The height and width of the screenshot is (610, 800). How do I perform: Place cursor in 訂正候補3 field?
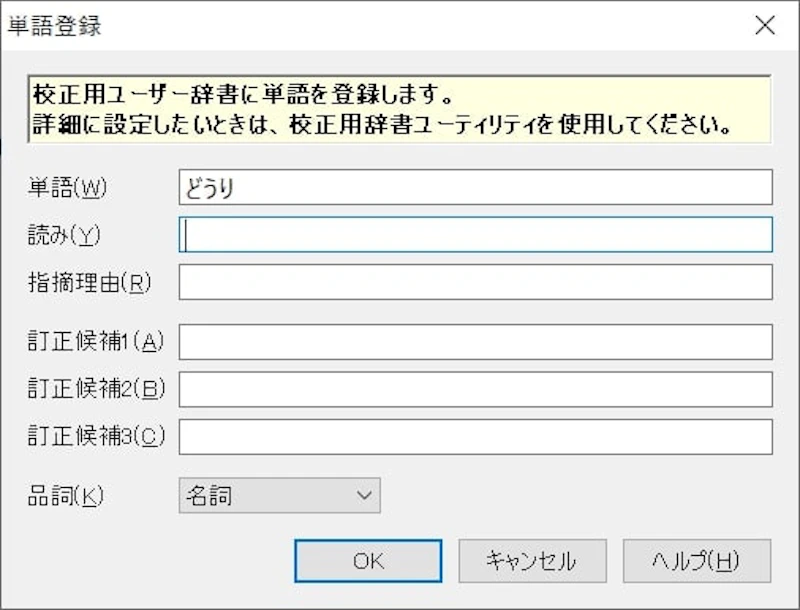point(475,436)
